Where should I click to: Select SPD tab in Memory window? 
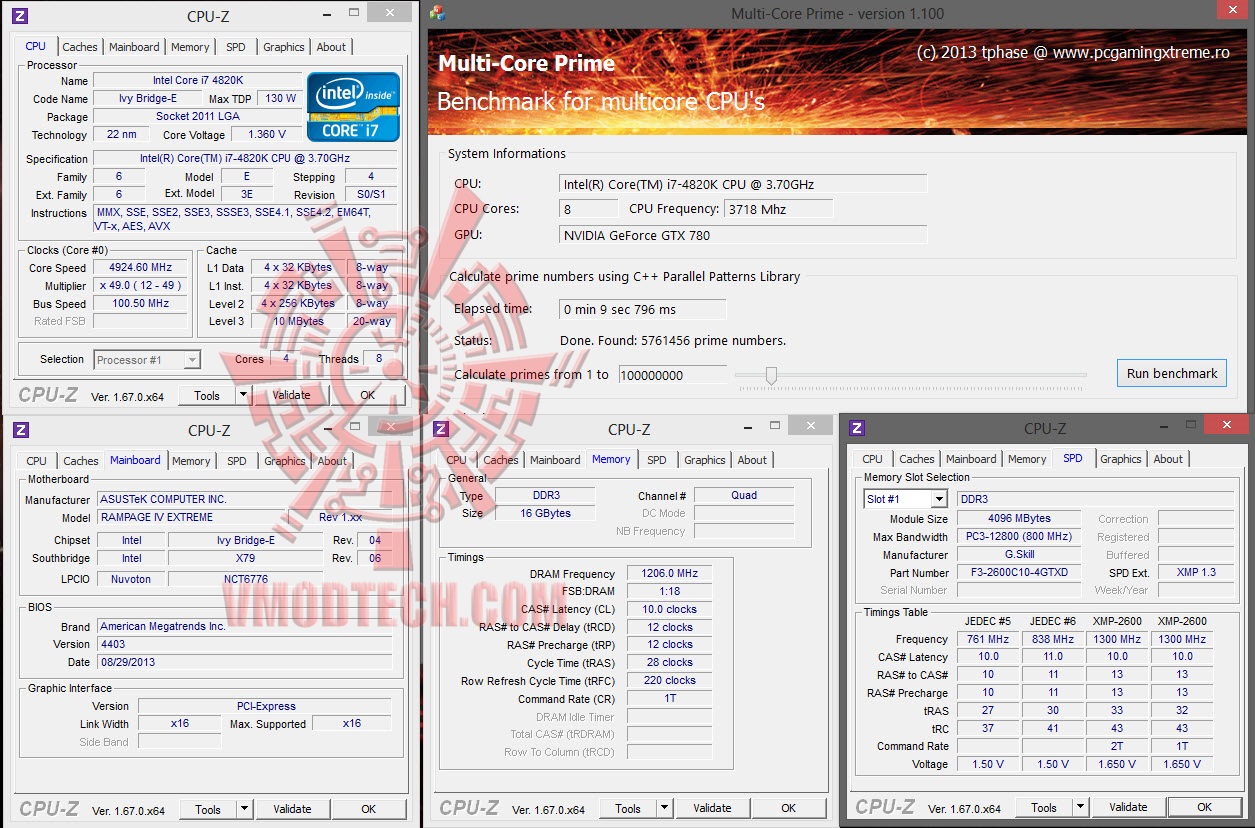click(656, 460)
